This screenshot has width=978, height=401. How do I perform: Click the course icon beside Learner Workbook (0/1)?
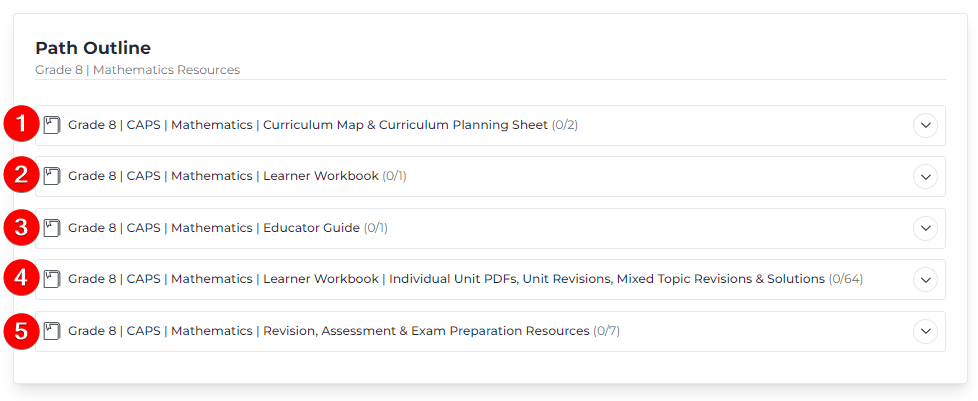[x=52, y=176]
